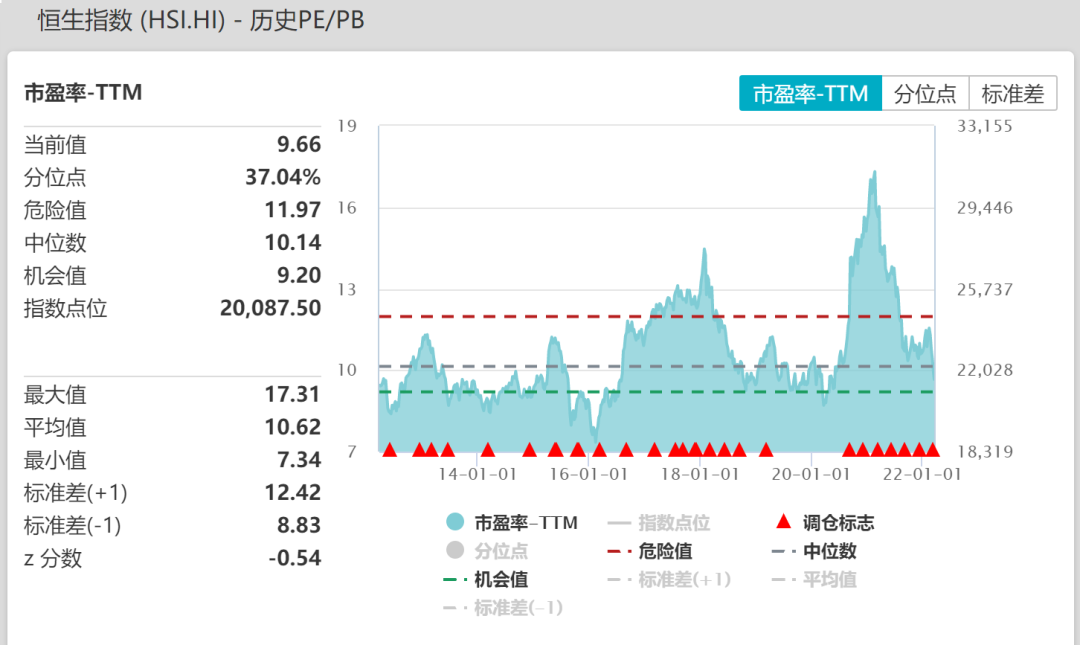Switch to the 分位点 tab
This screenshot has width=1080, height=645.
click(925, 93)
